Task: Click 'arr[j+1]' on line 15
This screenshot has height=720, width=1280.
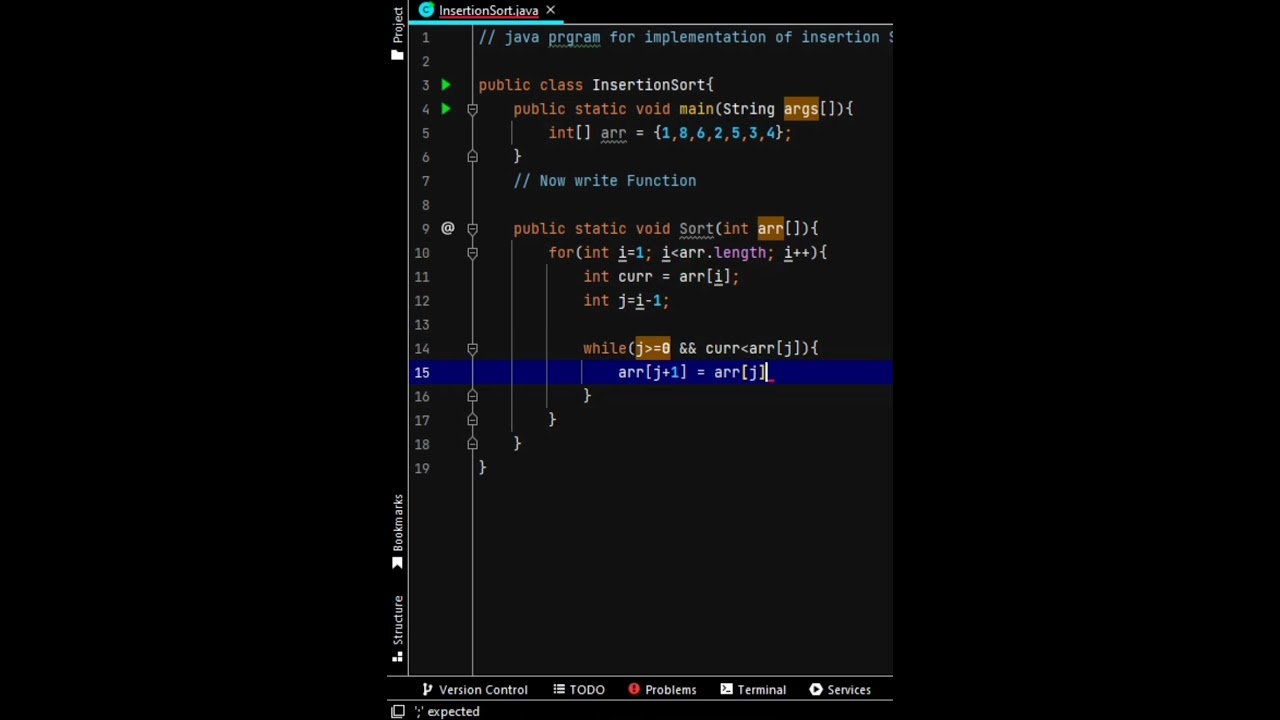Action: (652, 373)
